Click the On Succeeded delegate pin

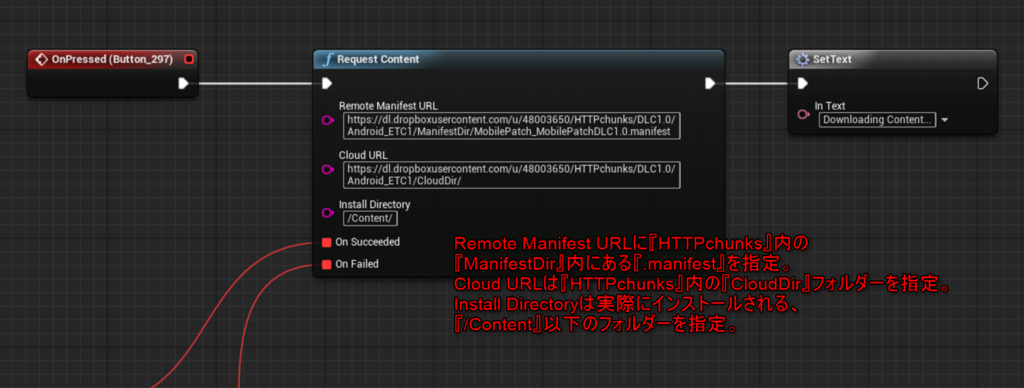click(x=327, y=242)
